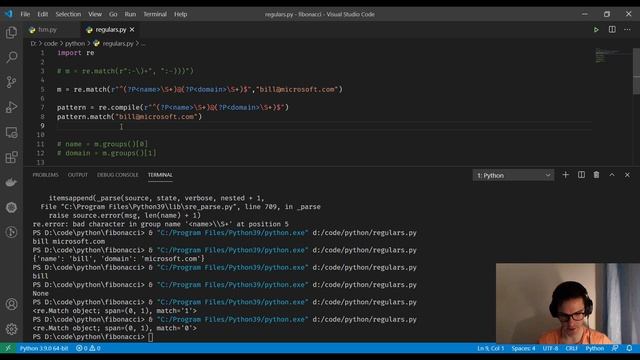Open the Run menu
The height and width of the screenshot is (360, 640).
[130, 14]
